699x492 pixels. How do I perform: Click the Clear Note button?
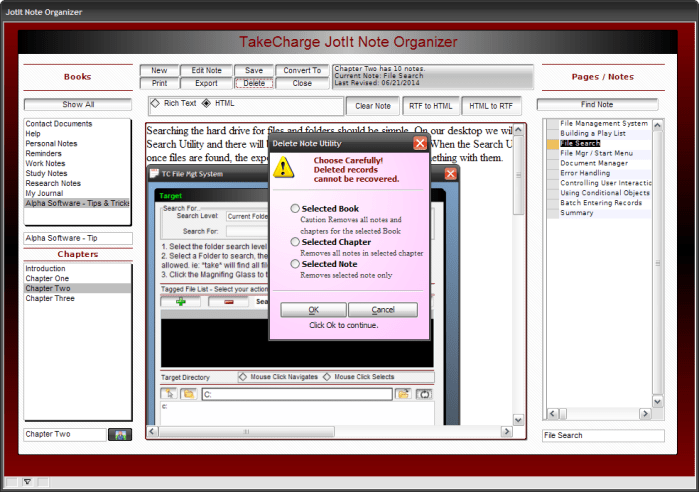coord(373,106)
